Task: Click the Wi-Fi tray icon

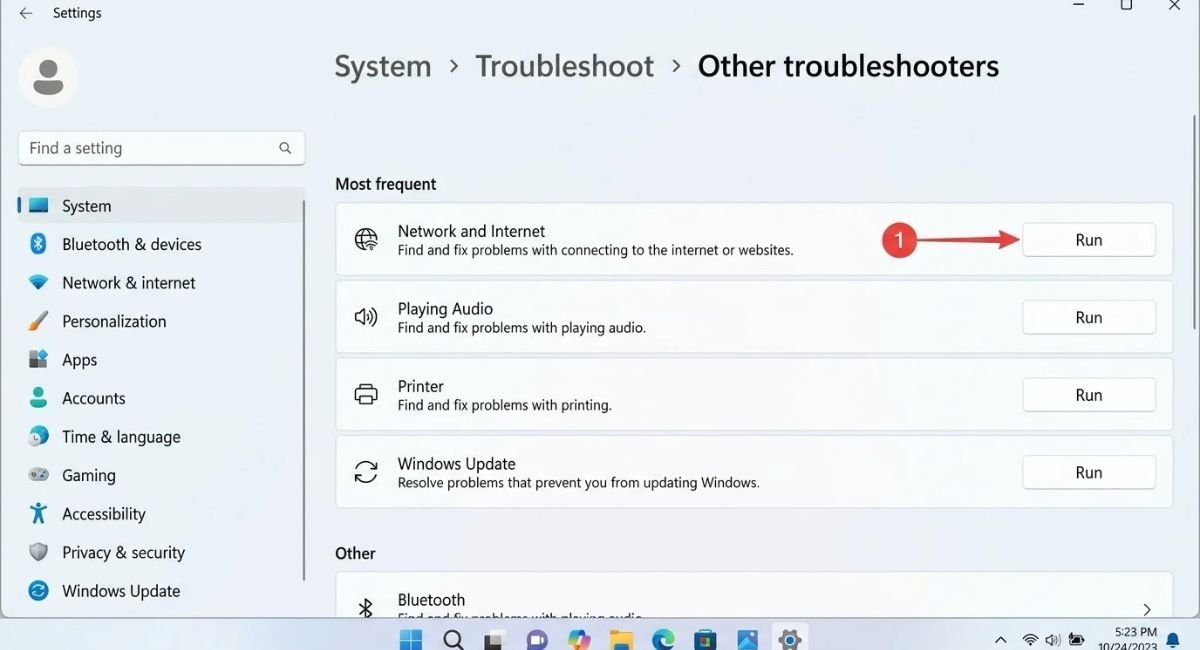Action: pyautogui.click(x=1030, y=640)
